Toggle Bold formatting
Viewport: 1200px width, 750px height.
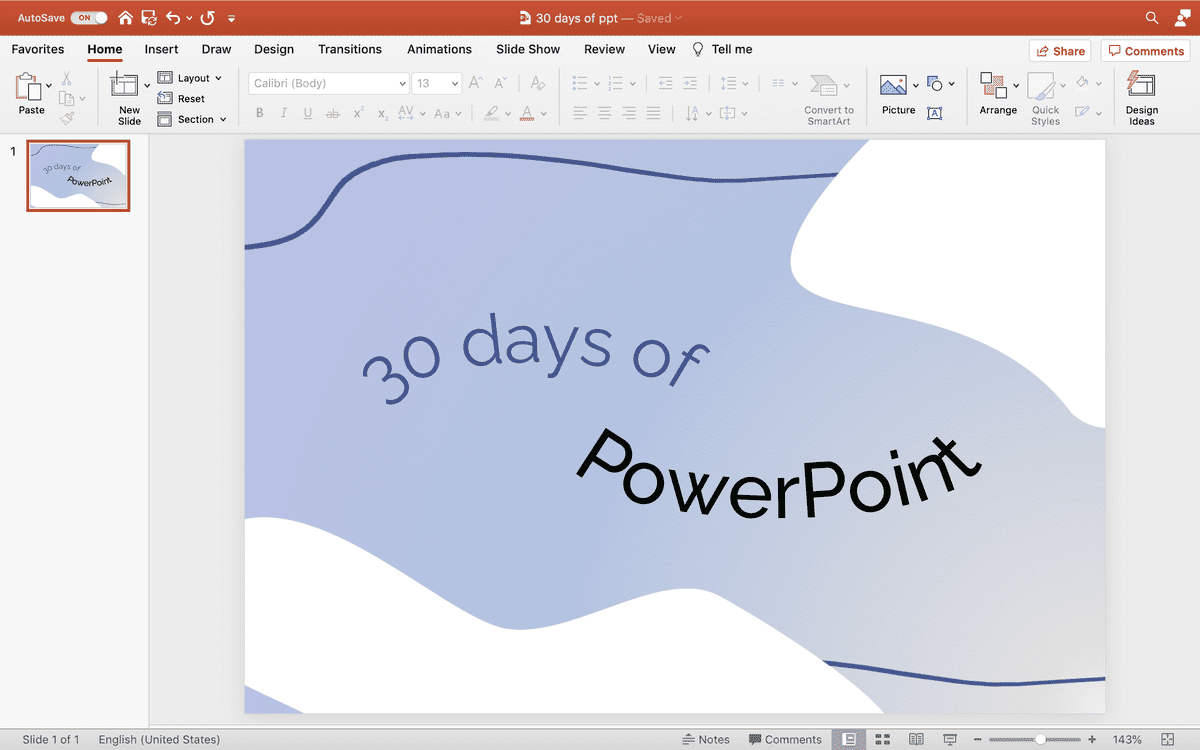pos(260,114)
